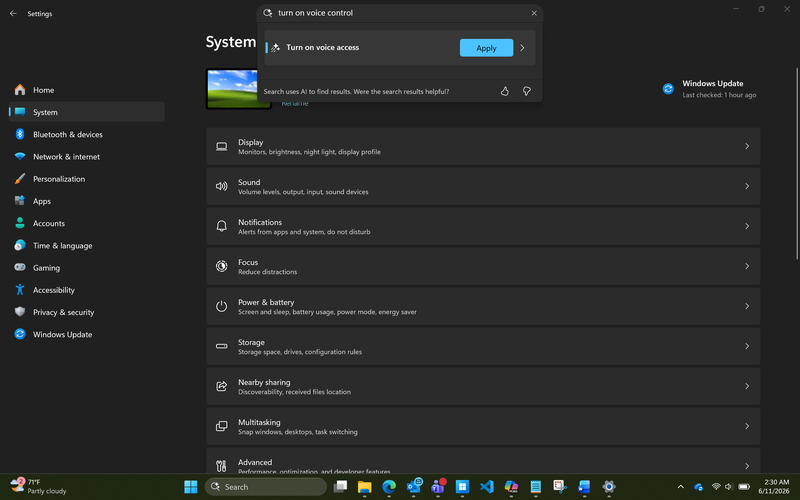Screen dimensions: 800x500
Task: Click the Time & language globe icon
Action: click(20, 245)
